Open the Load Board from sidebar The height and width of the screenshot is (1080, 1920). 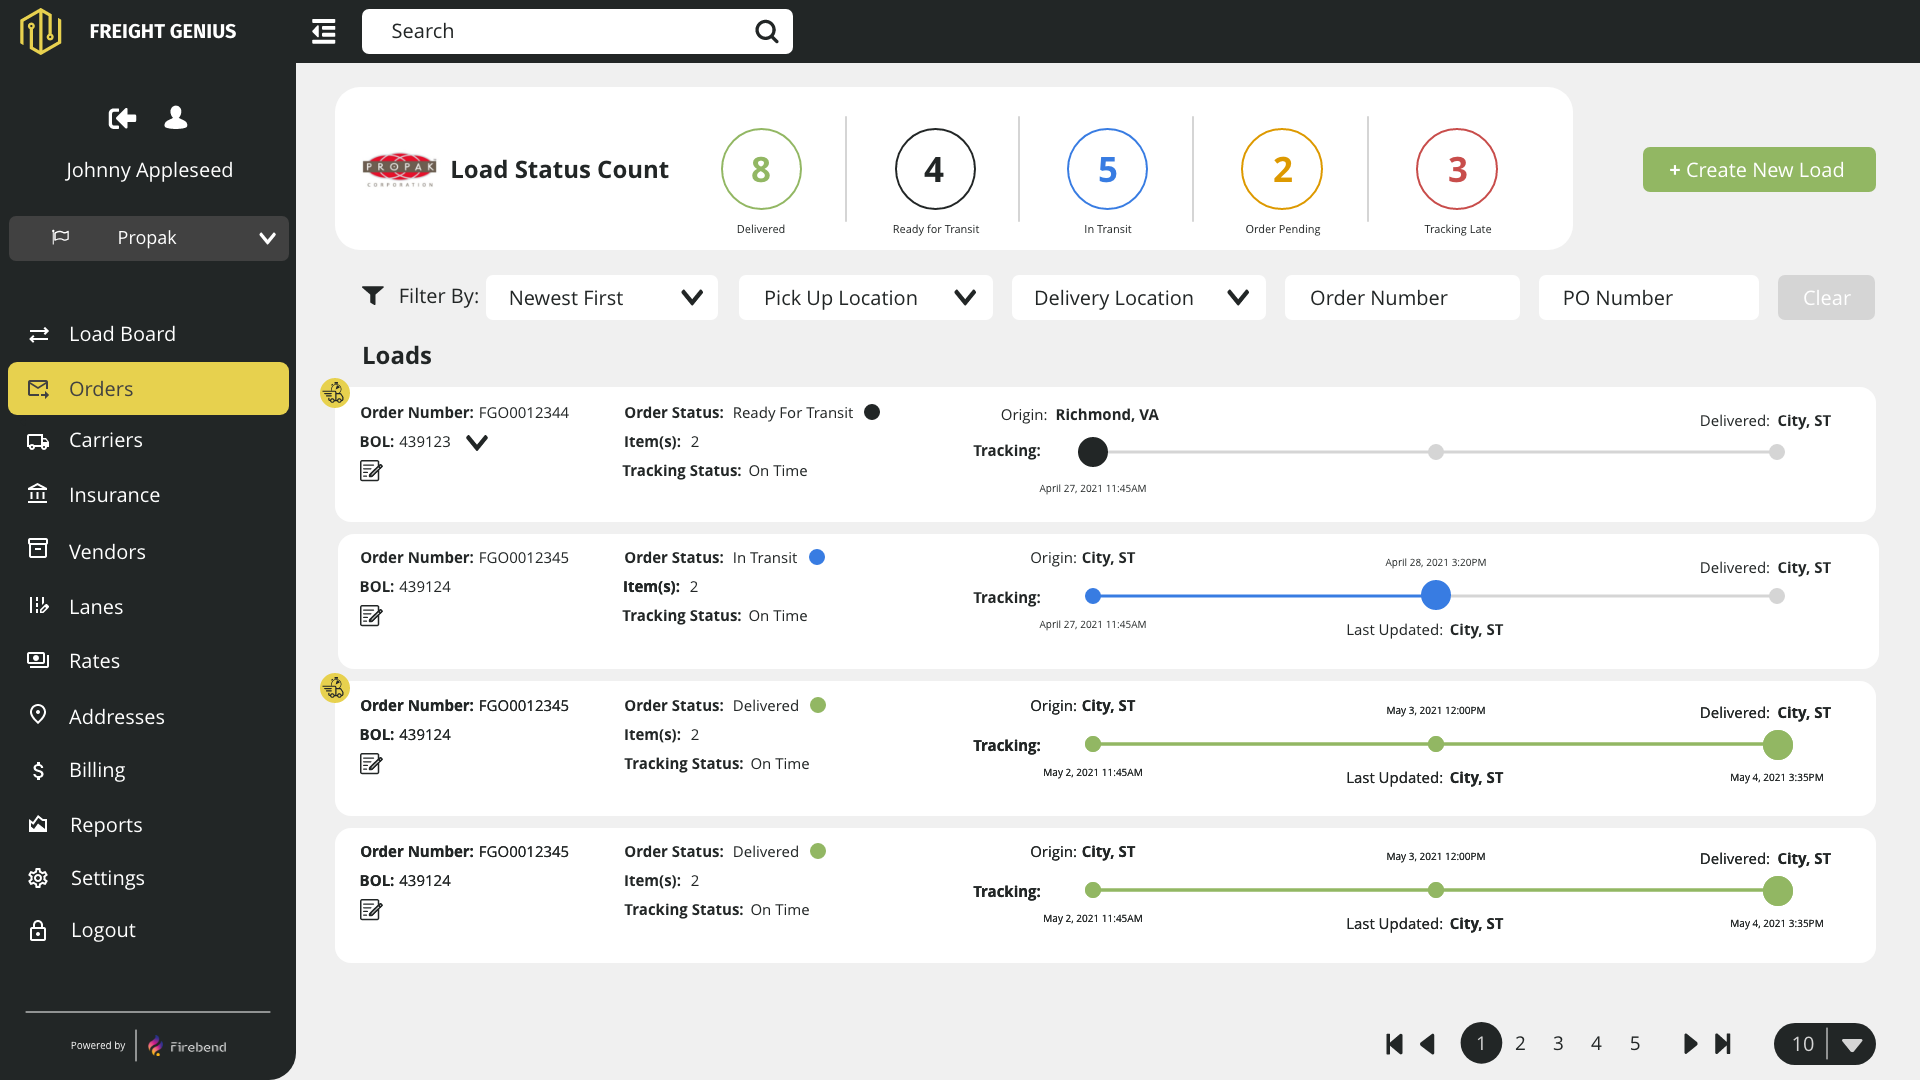pyautogui.click(x=122, y=333)
